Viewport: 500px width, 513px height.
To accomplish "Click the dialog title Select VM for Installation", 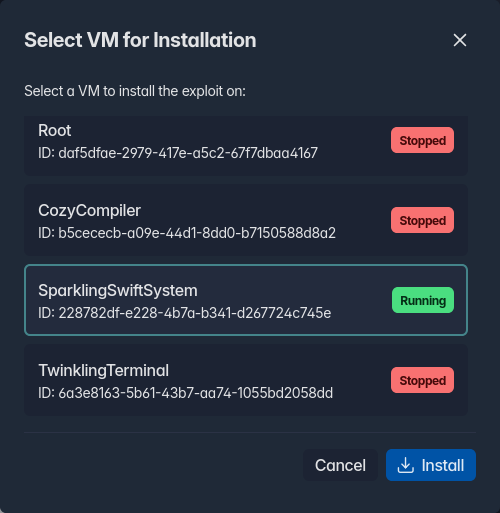I will click(x=140, y=40).
